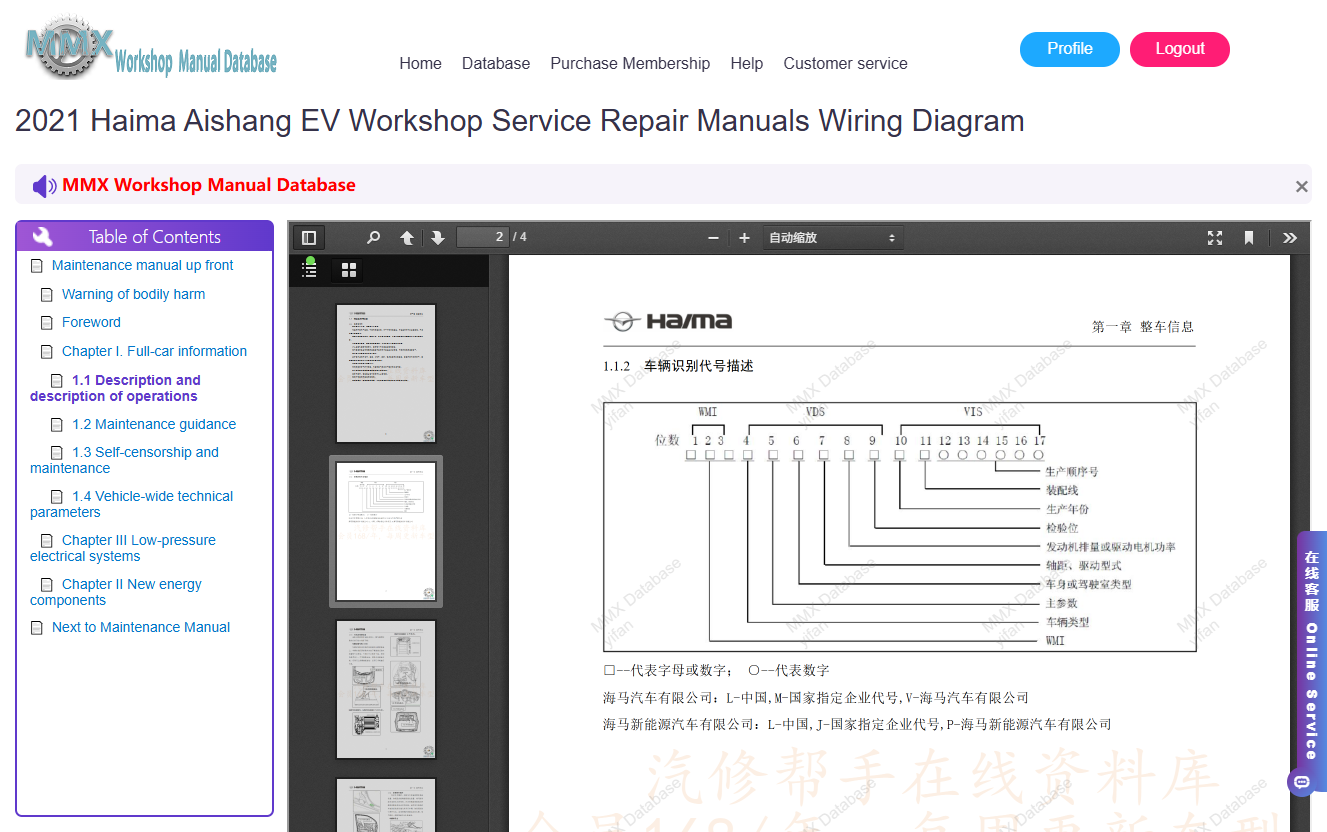Open the PDF tools double-chevron menu
This screenshot has height=832, width=1327.
tap(1290, 238)
